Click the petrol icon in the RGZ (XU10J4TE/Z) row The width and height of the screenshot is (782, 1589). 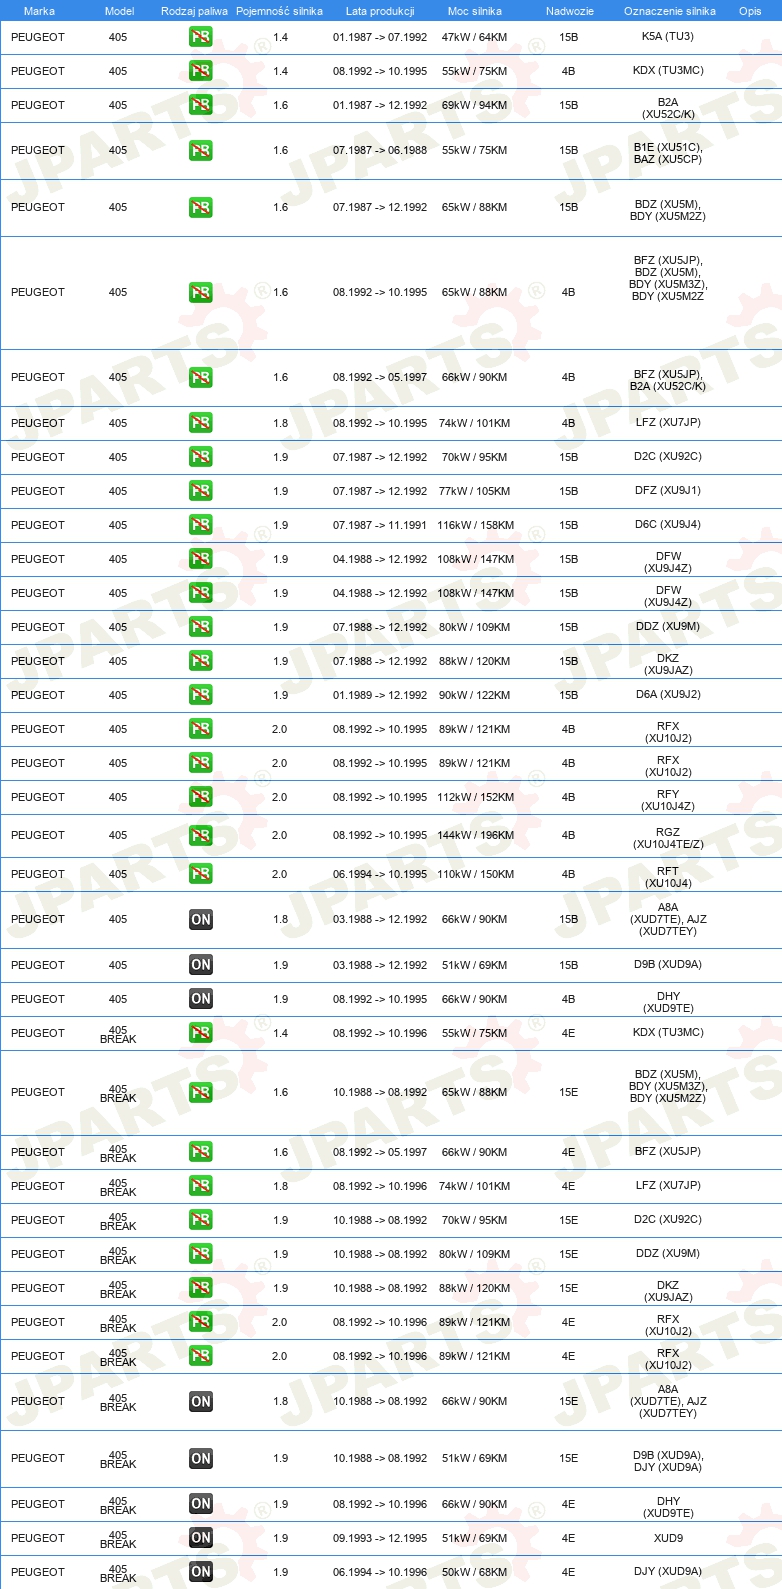201,835
